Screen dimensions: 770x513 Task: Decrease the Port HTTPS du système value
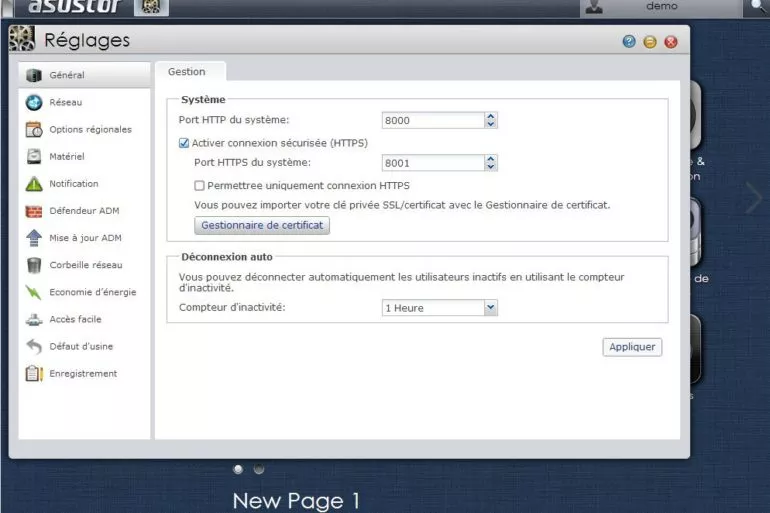pyautogui.click(x=490, y=167)
